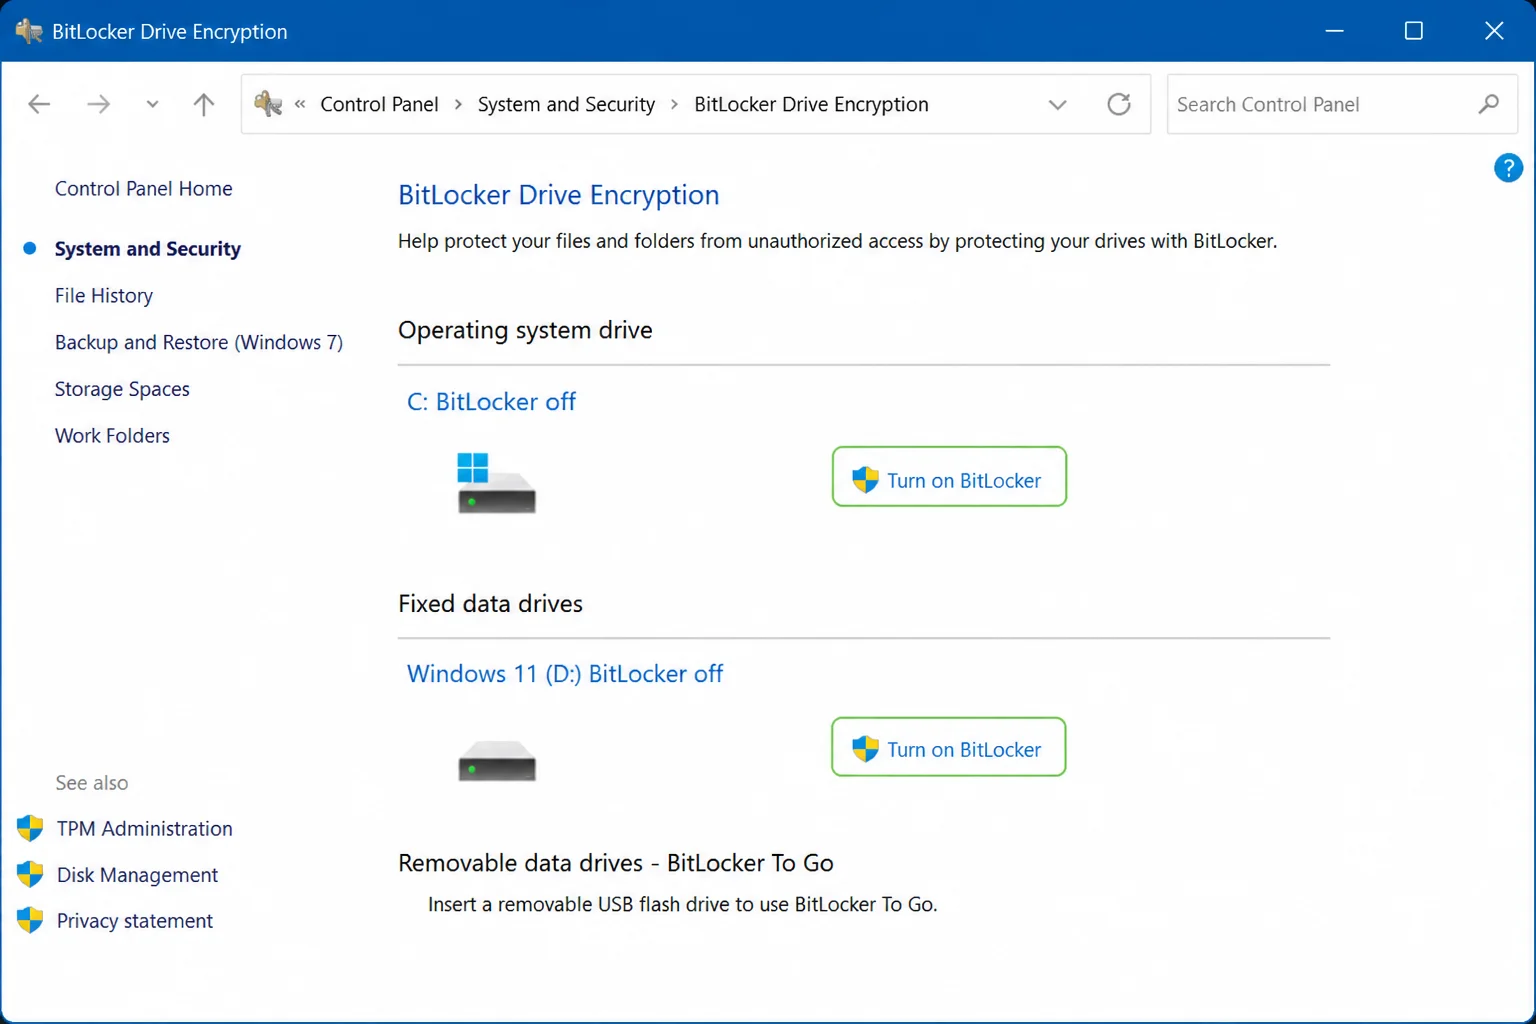Image resolution: width=1536 pixels, height=1024 pixels.
Task: Open help with the question mark icon
Action: point(1508,168)
